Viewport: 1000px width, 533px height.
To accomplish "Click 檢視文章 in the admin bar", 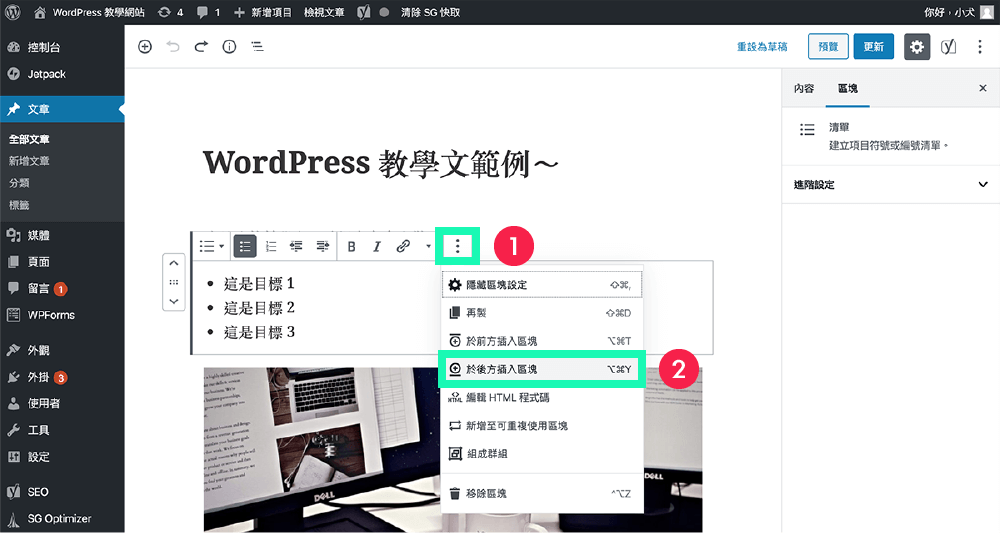I will pos(324,12).
